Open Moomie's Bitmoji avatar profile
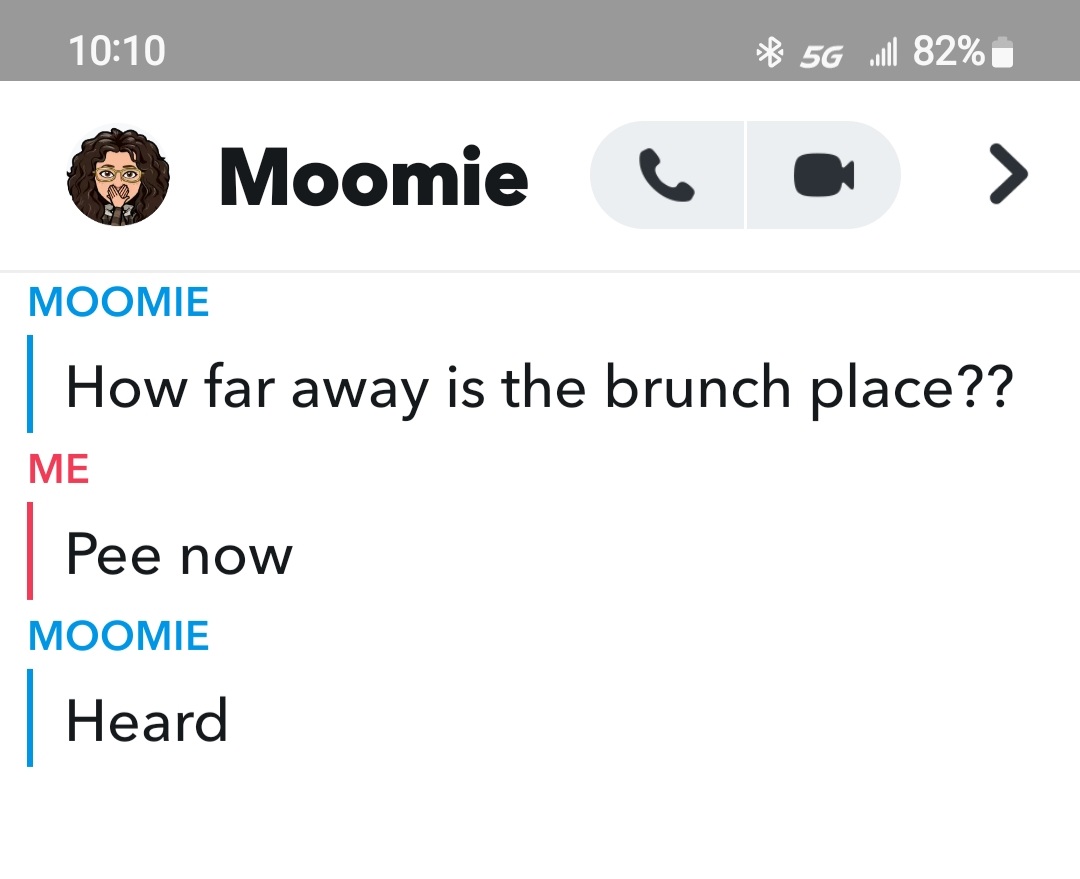This screenshot has height=879, width=1080. 119,176
